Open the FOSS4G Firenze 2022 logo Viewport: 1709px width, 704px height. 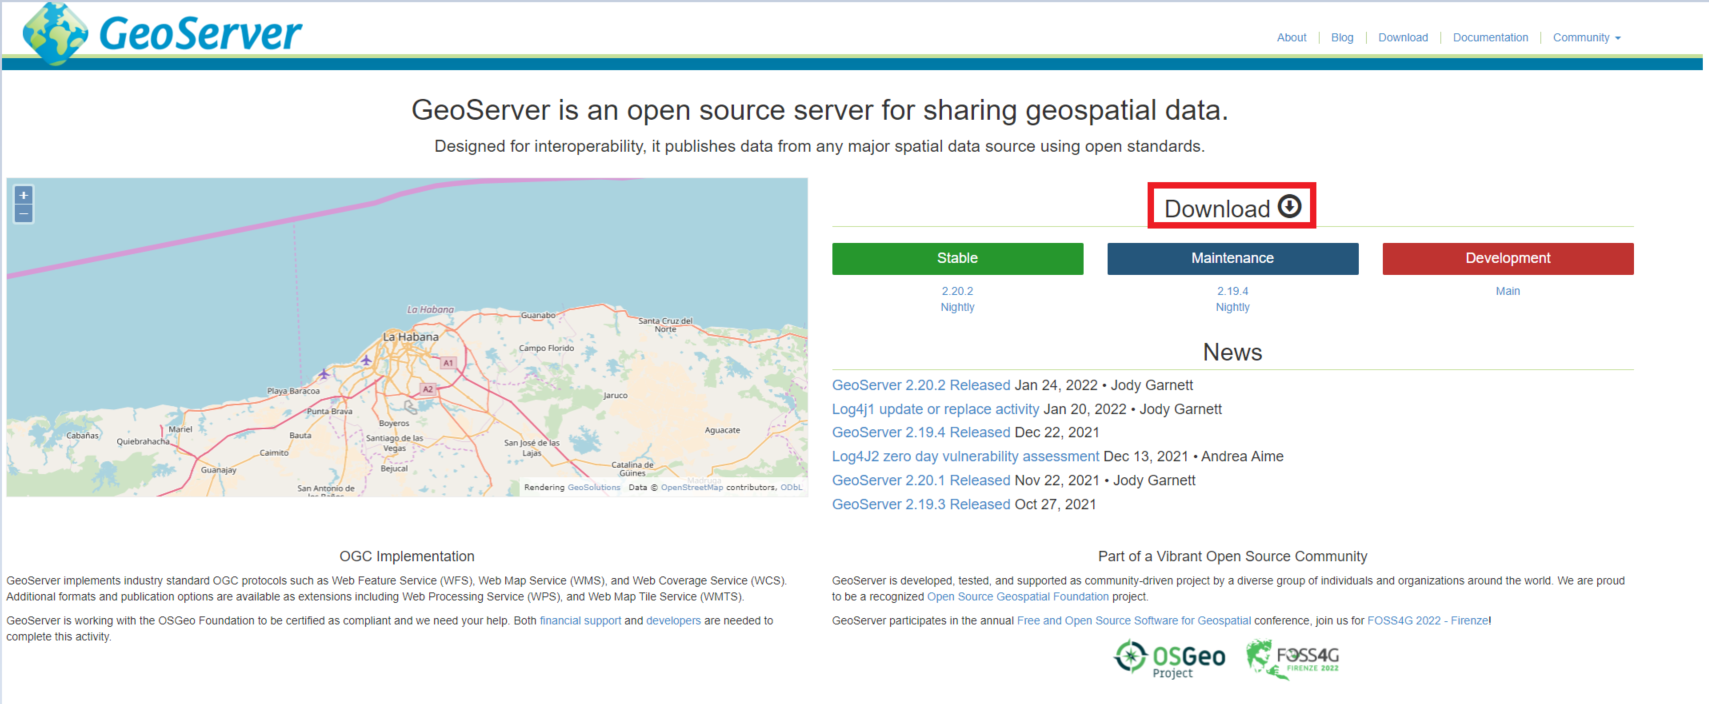(1292, 659)
